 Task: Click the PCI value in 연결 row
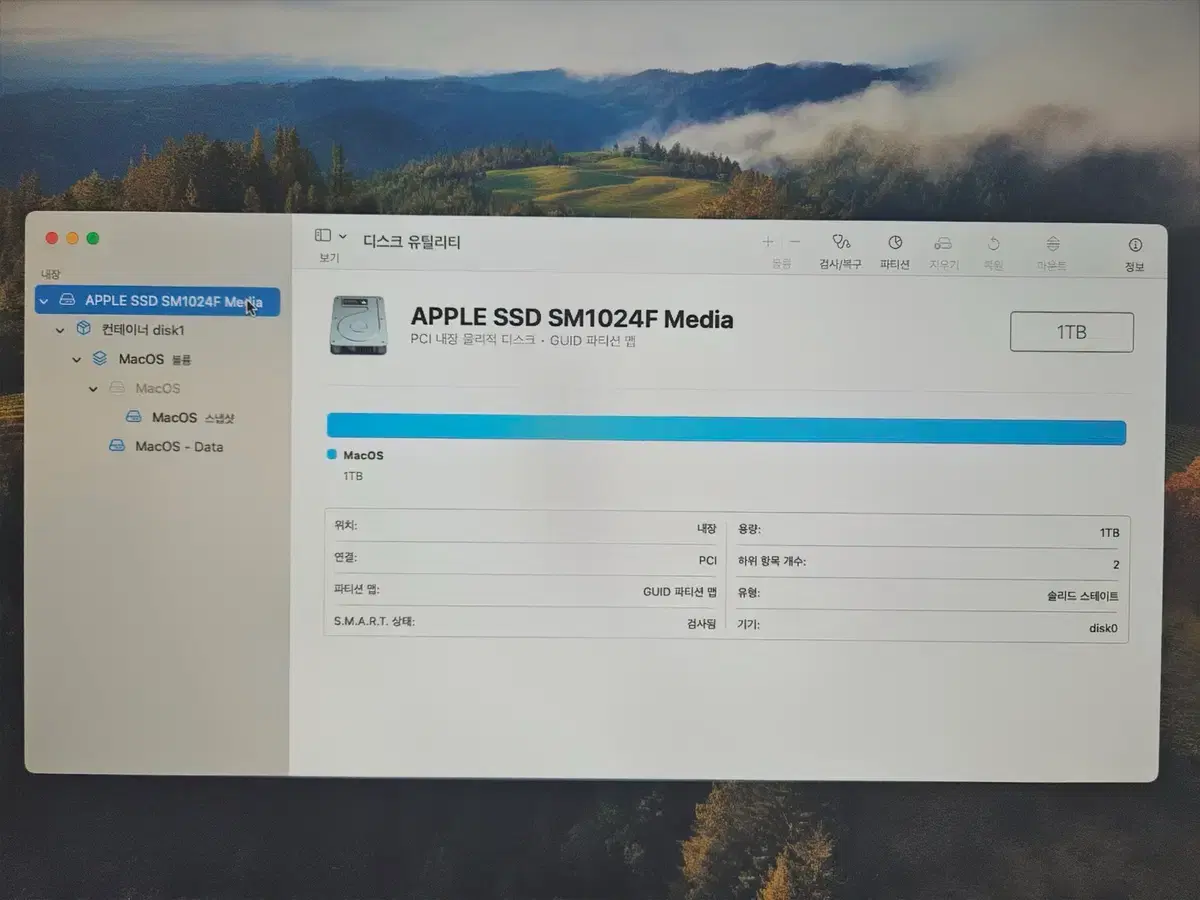(708, 561)
